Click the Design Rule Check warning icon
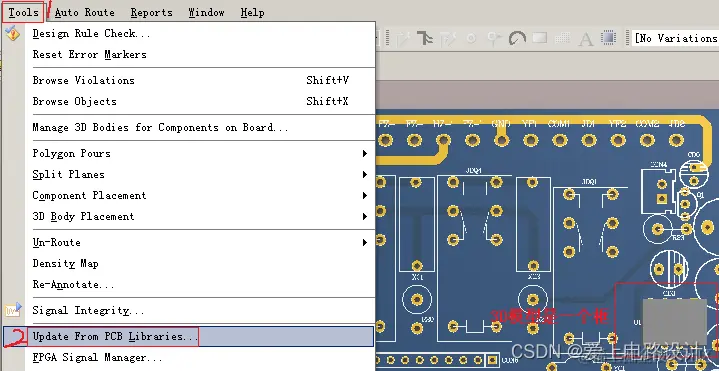This screenshot has height=371, width=719. pyautogui.click(x=12, y=33)
